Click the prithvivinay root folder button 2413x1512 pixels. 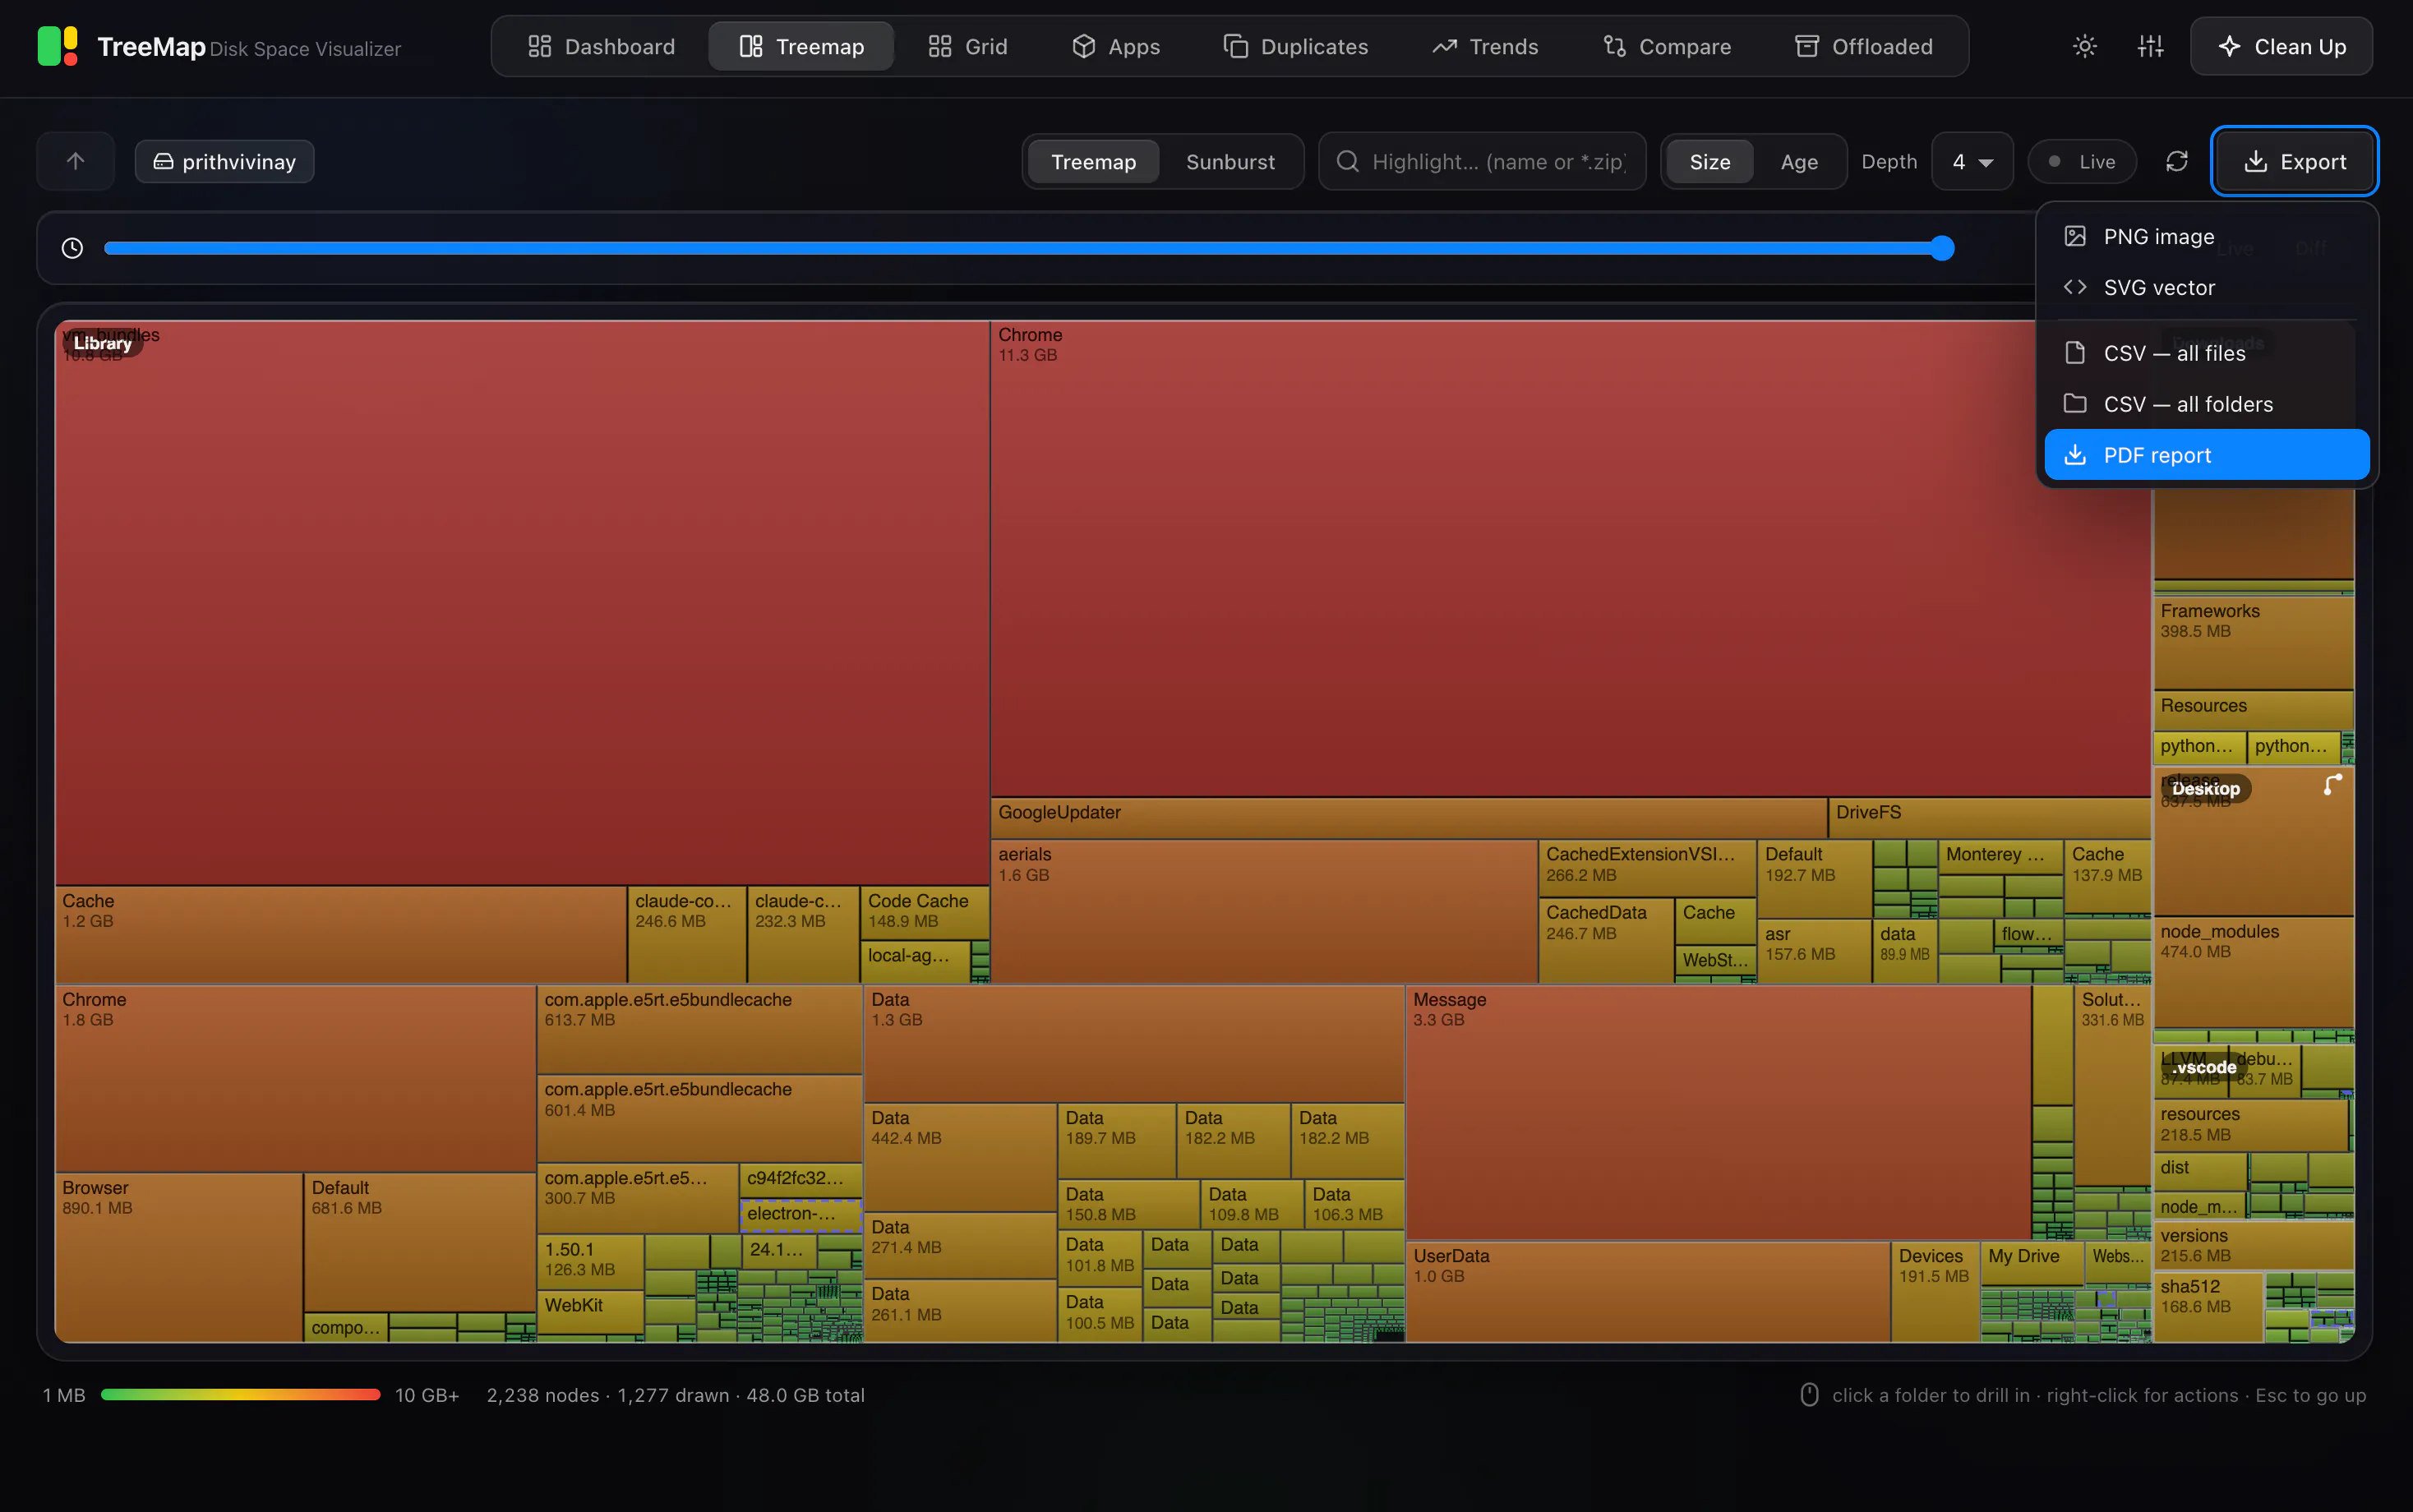[224, 161]
